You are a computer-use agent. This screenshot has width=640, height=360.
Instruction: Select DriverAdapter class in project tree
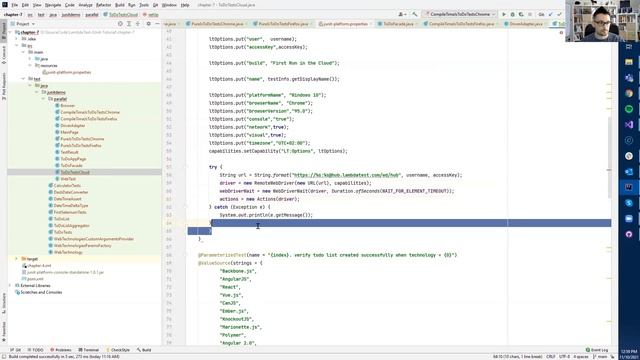(73, 126)
